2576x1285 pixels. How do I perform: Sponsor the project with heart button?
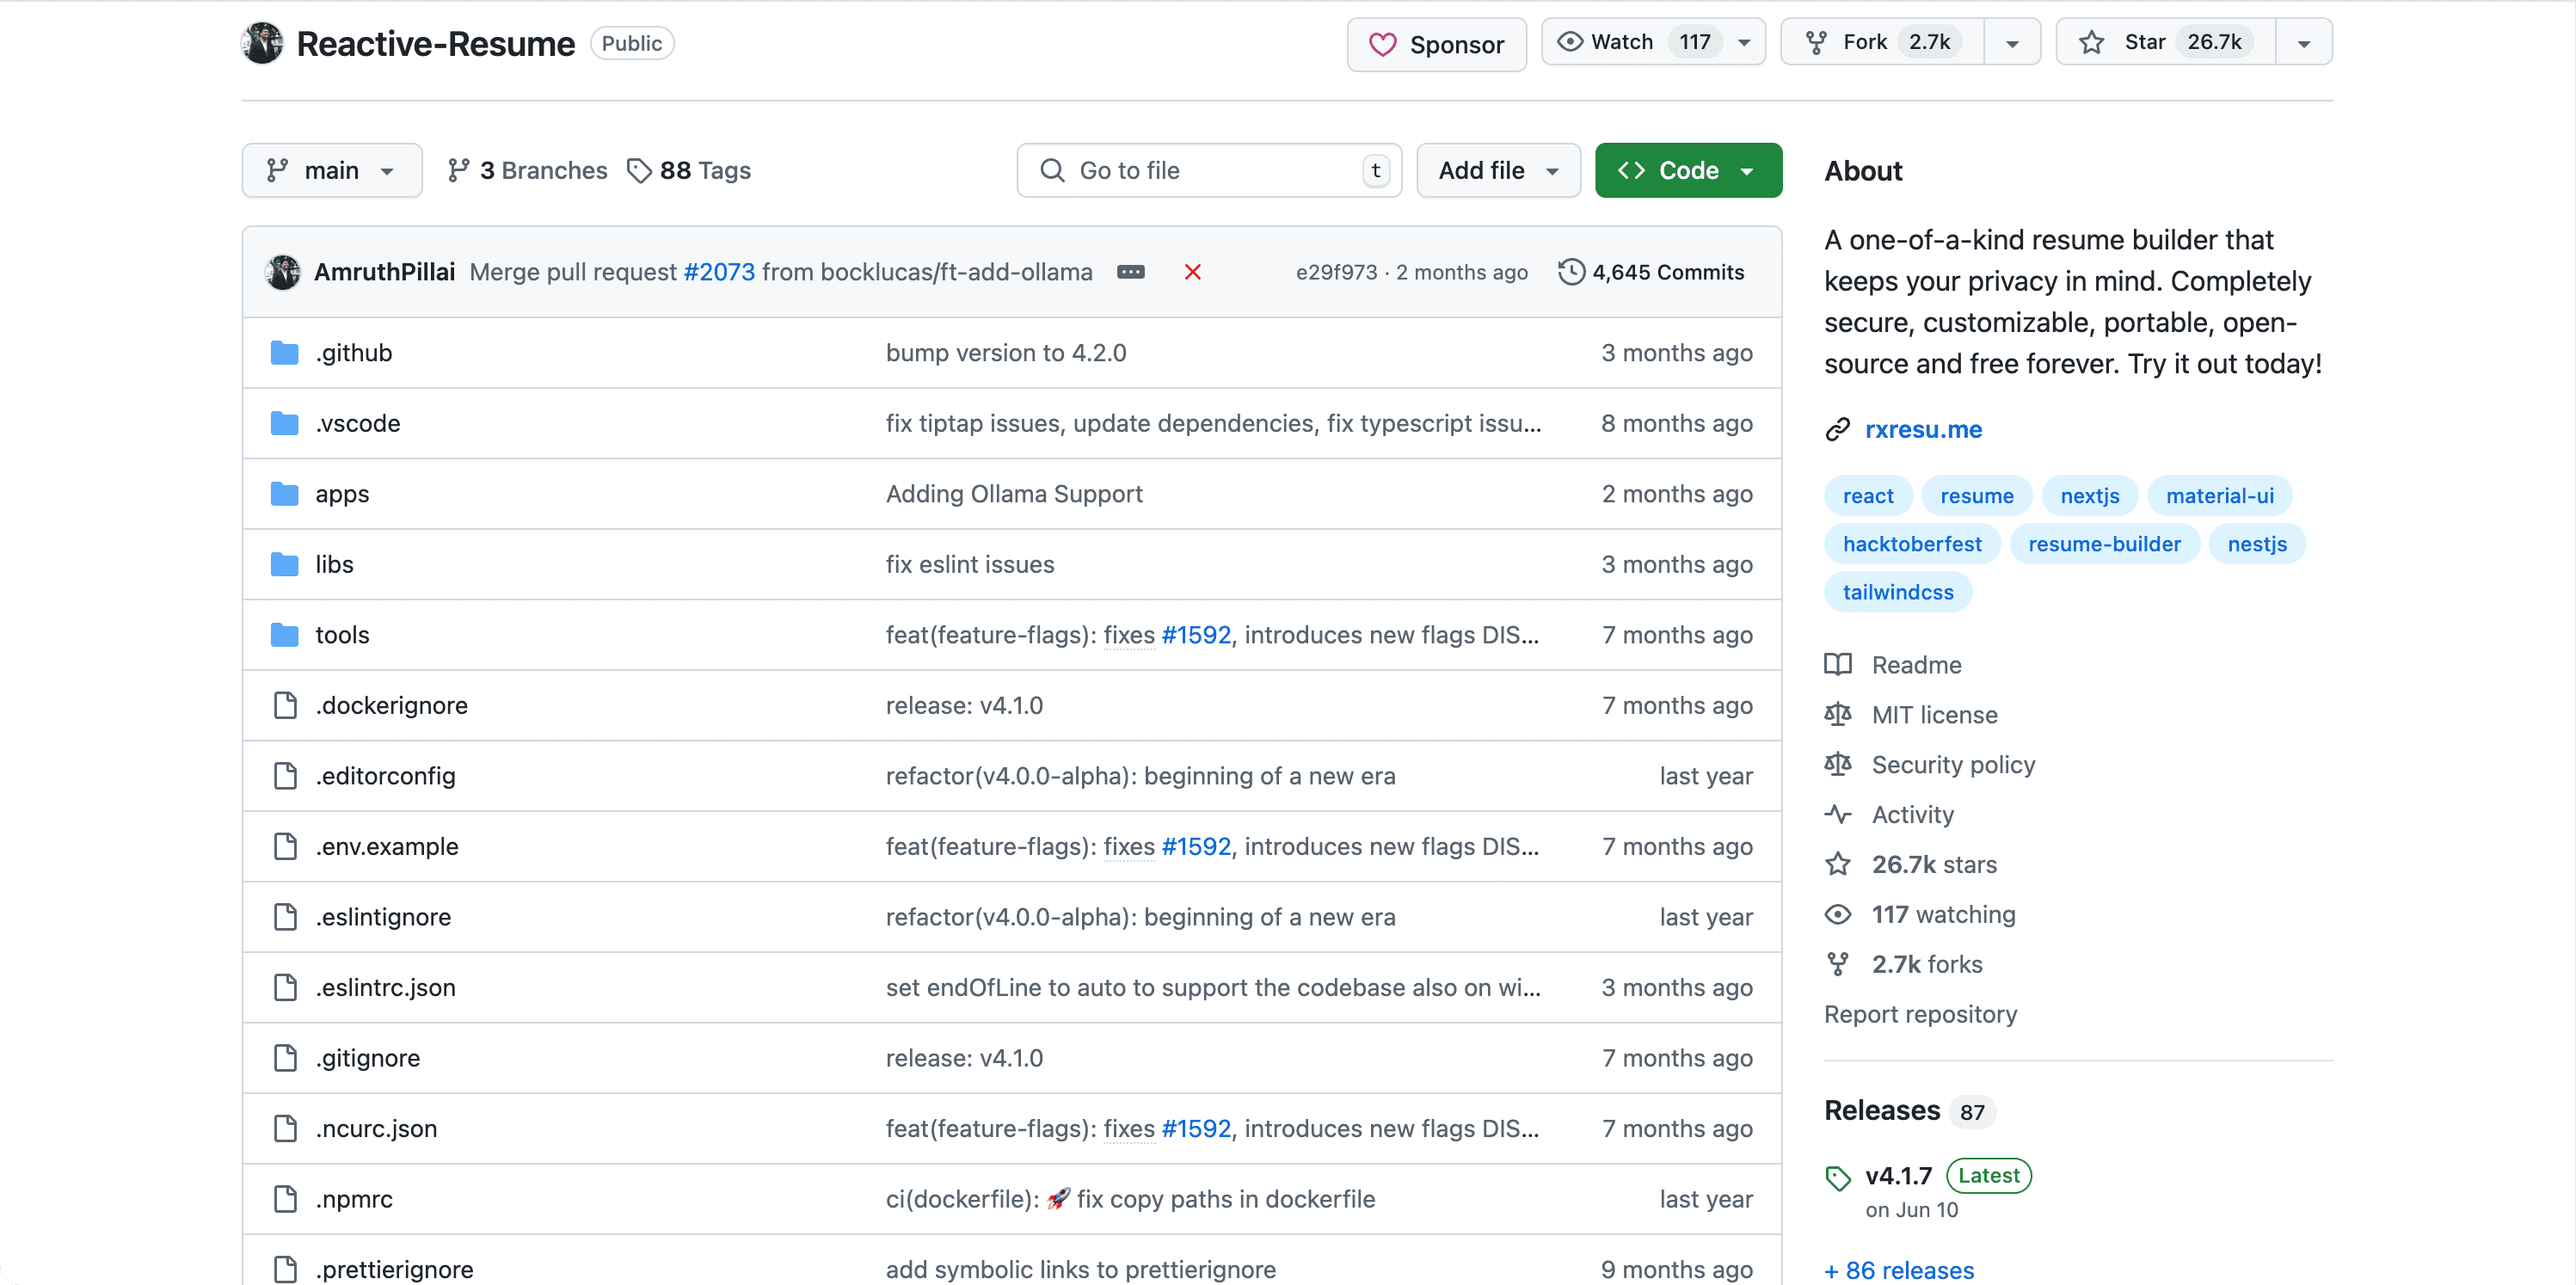(x=1436, y=44)
